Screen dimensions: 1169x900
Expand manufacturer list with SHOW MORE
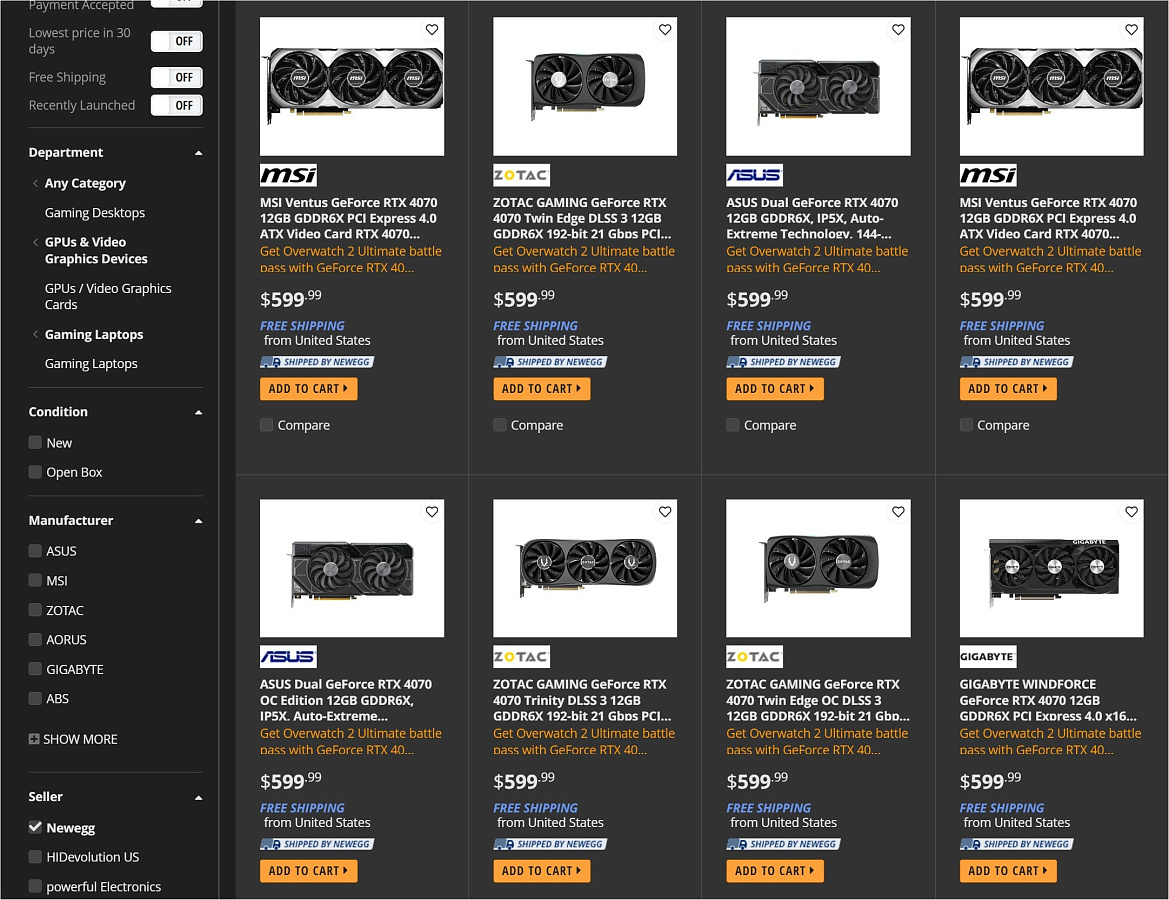[73, 739]
